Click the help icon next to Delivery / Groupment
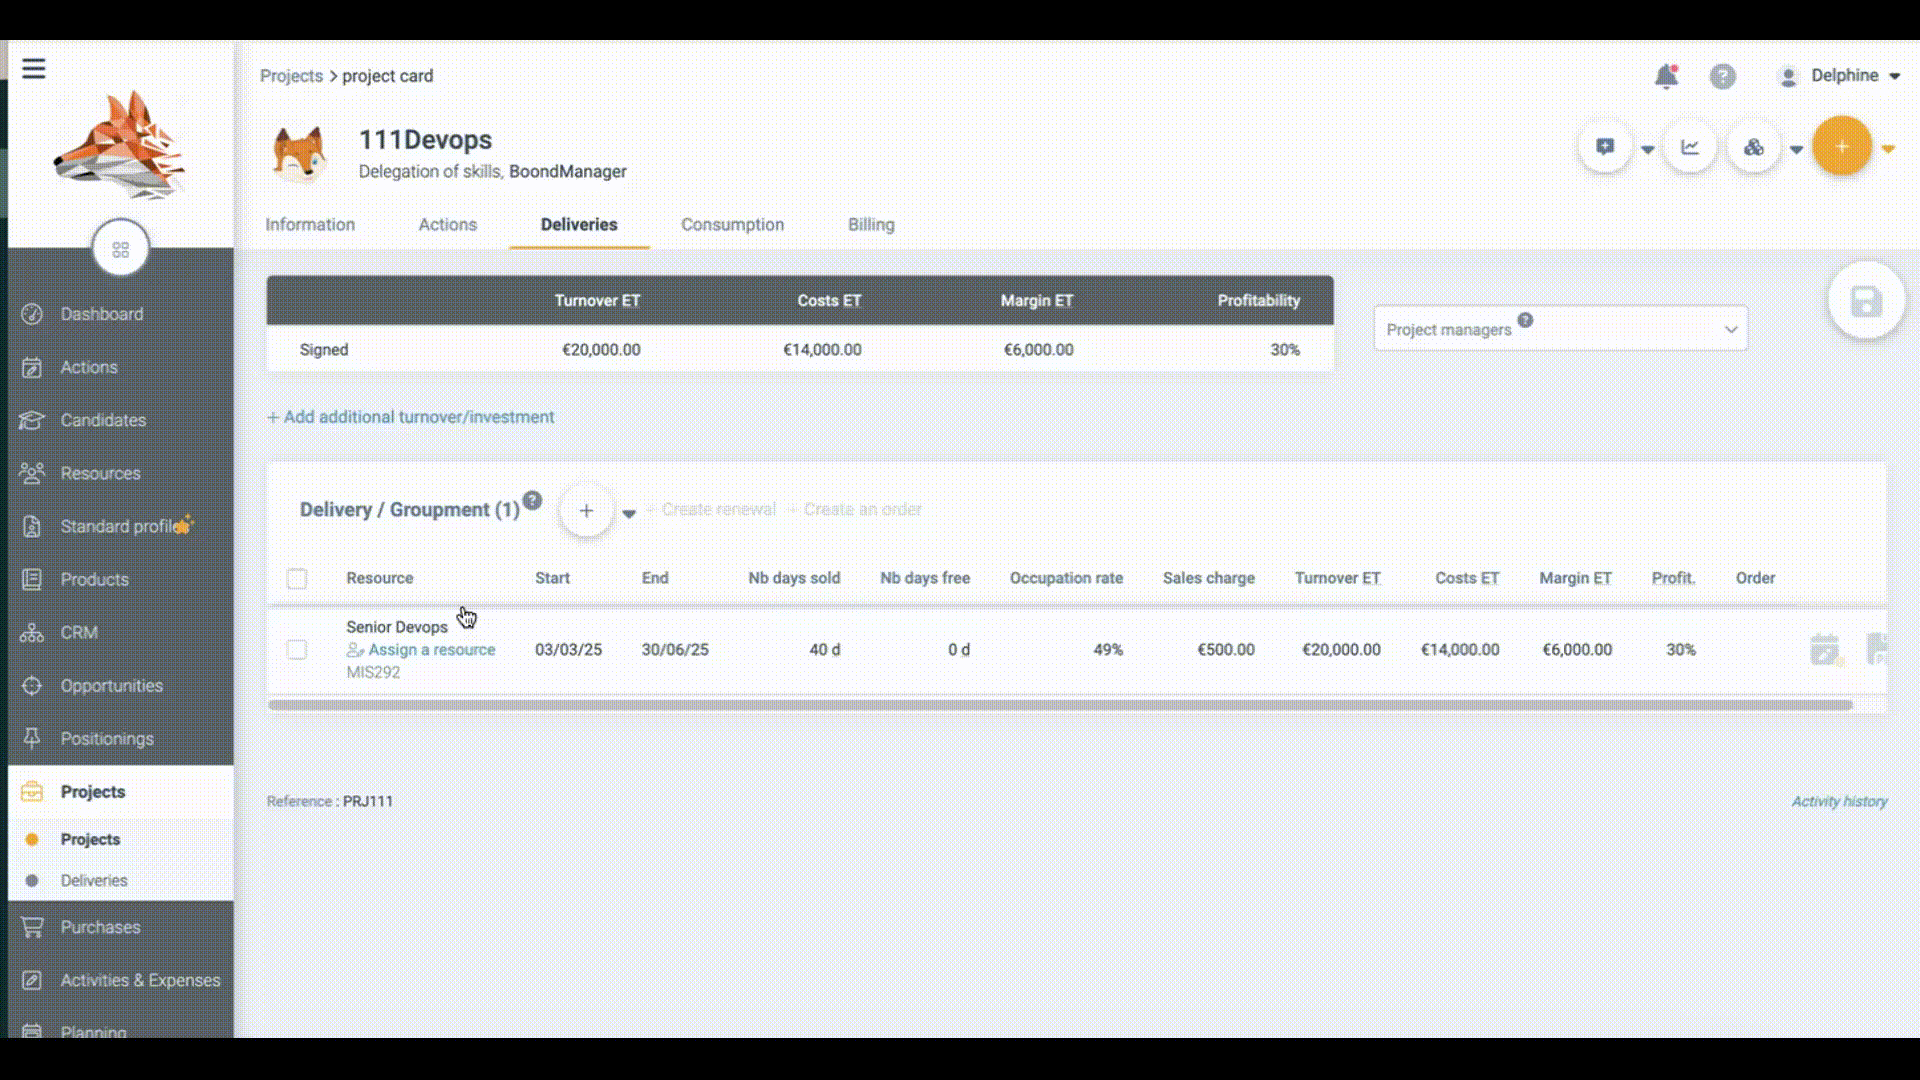This screenshot has height=1080, width=1920. [532, 500]
